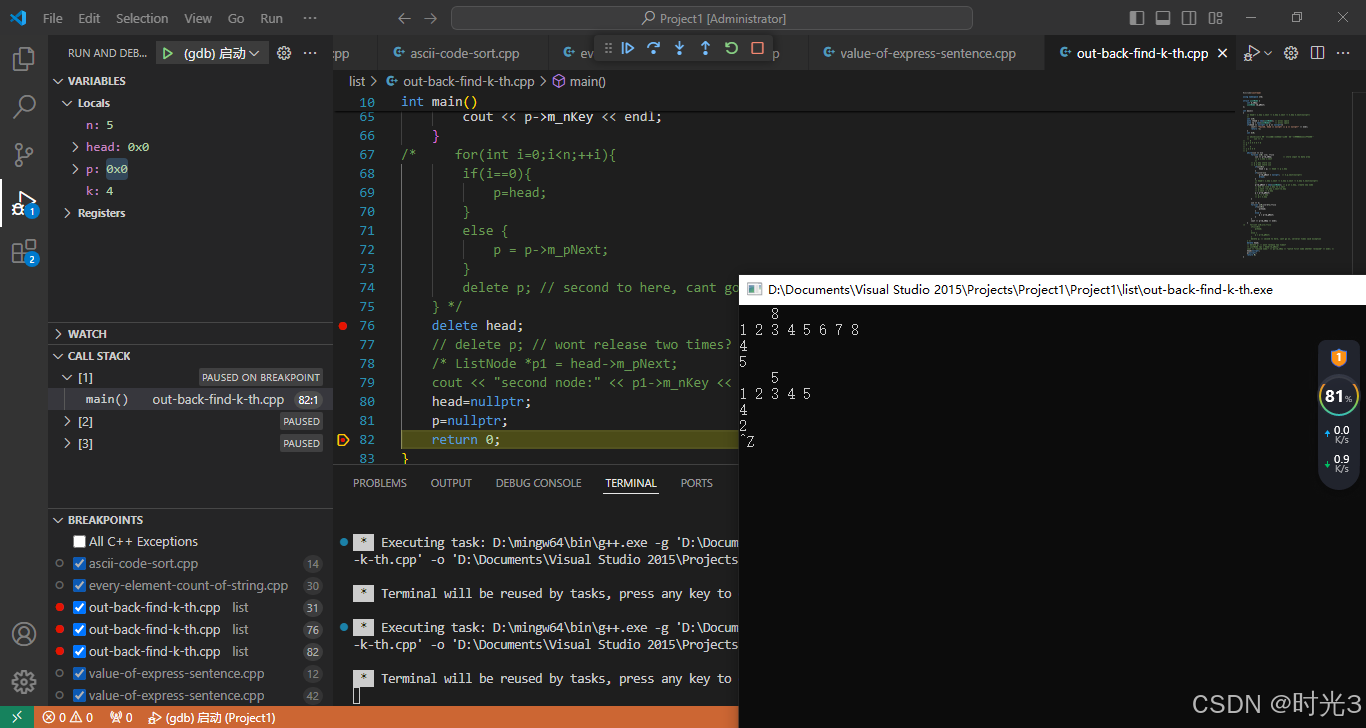Expand the head variable

tap(75, 147)
